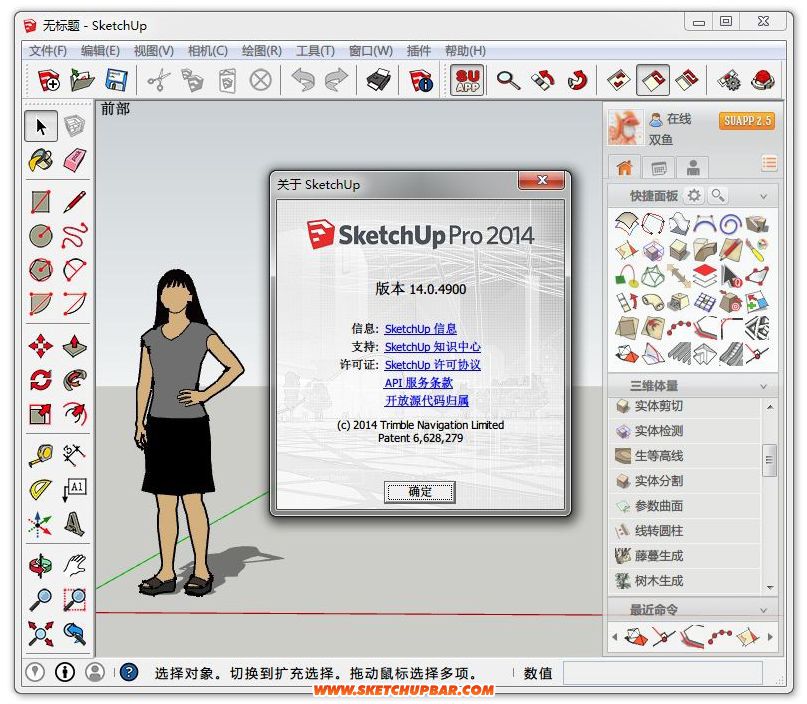Click the geo-location status bar icon
This screenshot has width=807, height=704.
35,672
